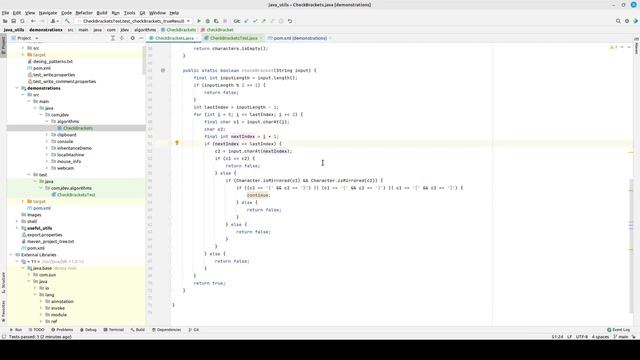The image size is (640, 360).
Task: Click the checkBracket method breadcrumb
Action: pos(217,30)
